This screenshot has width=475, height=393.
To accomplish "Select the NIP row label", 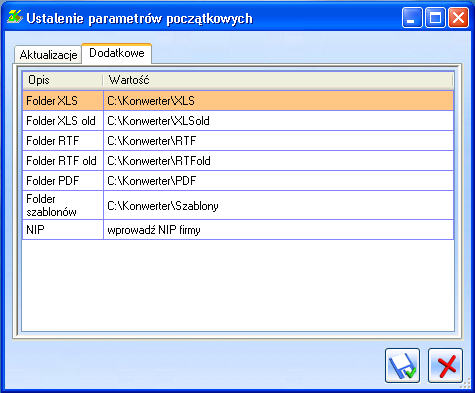I will pos(63,230).
